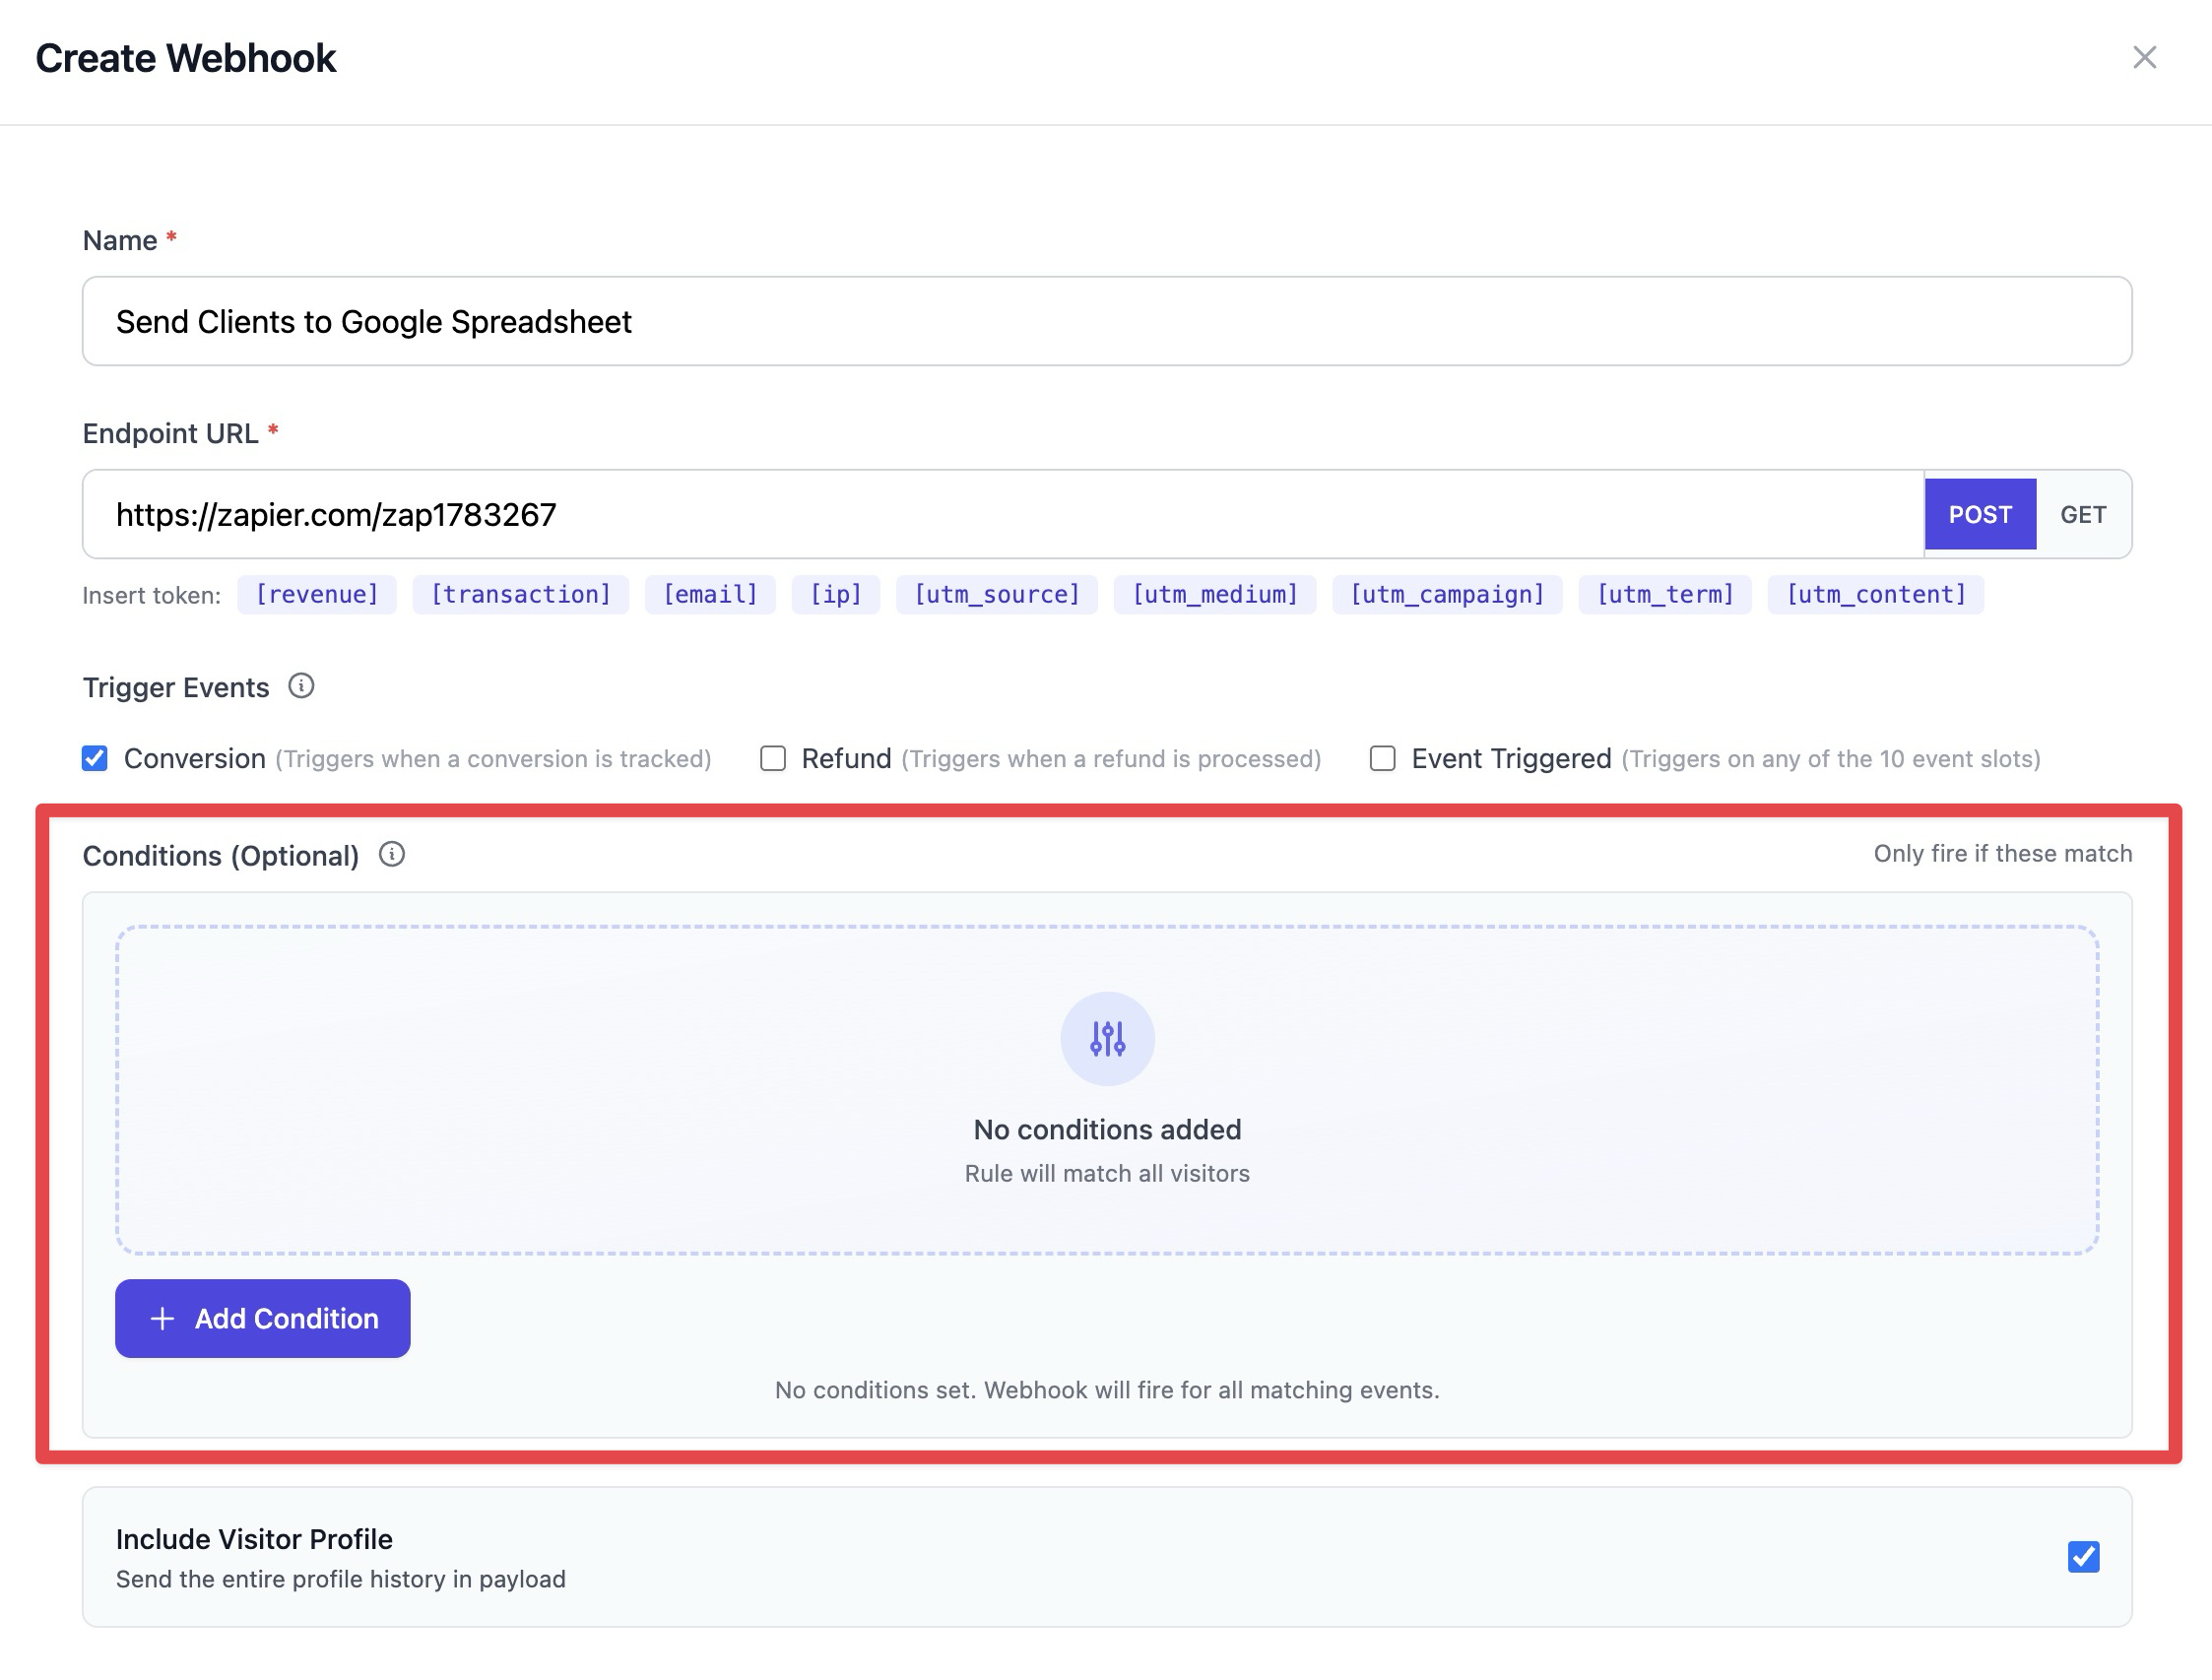Insert the [email] token
This screenshot has width=2212, height=1680.
pyautogui.click(x=710, y=594)
